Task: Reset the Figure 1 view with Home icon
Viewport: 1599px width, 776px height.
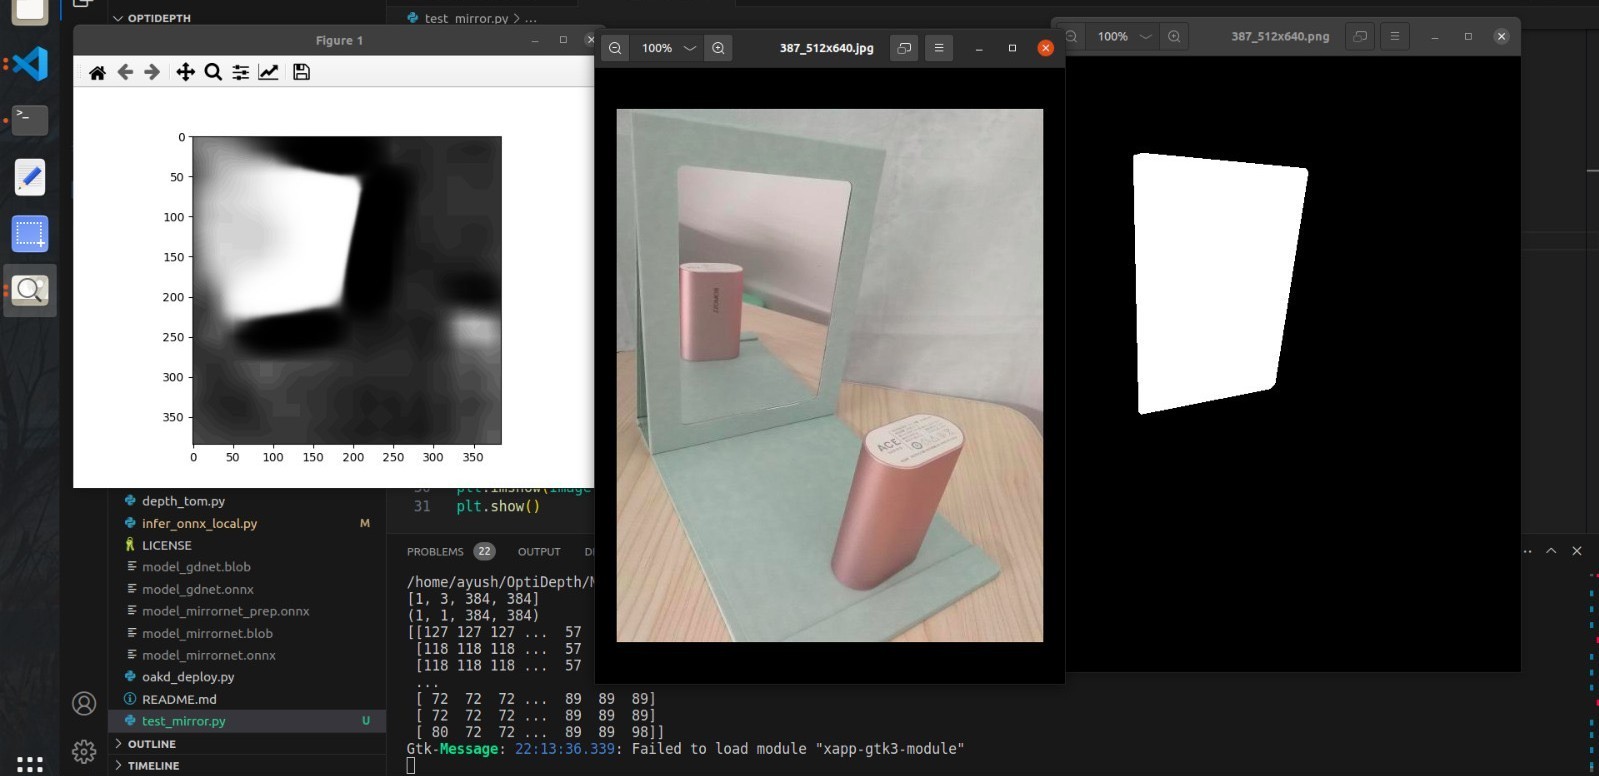Action: click(97, 72)
